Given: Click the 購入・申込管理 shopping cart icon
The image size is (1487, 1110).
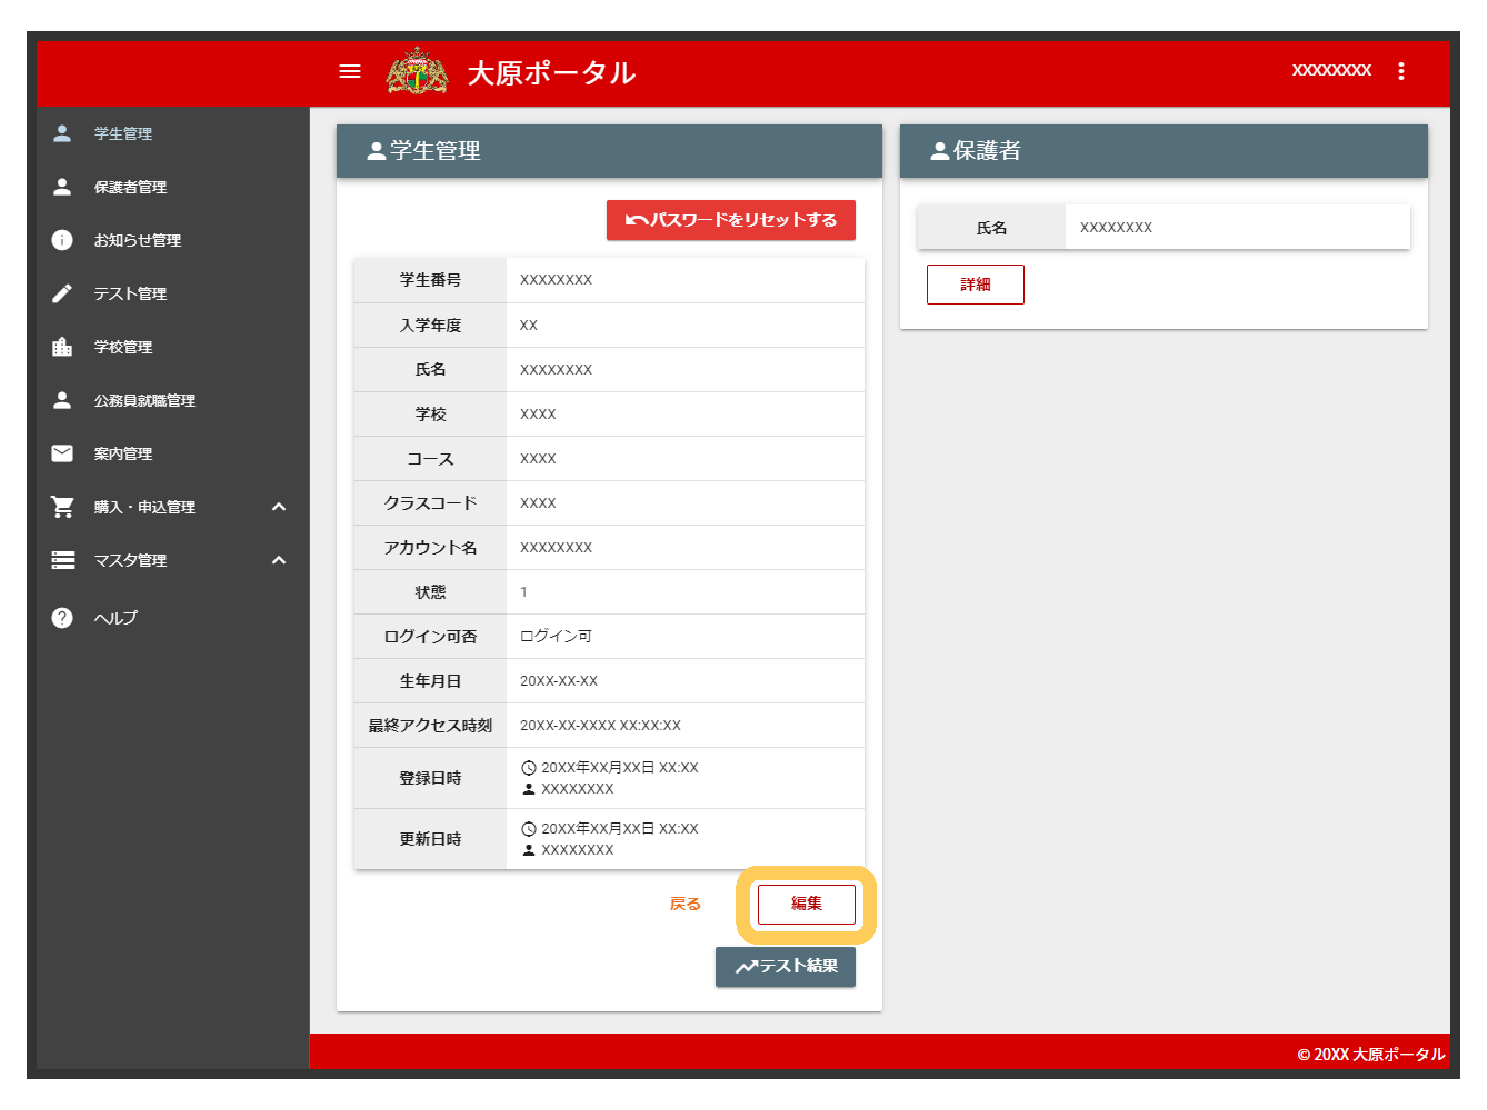Looking at the screenshot, I should [62, 507].
